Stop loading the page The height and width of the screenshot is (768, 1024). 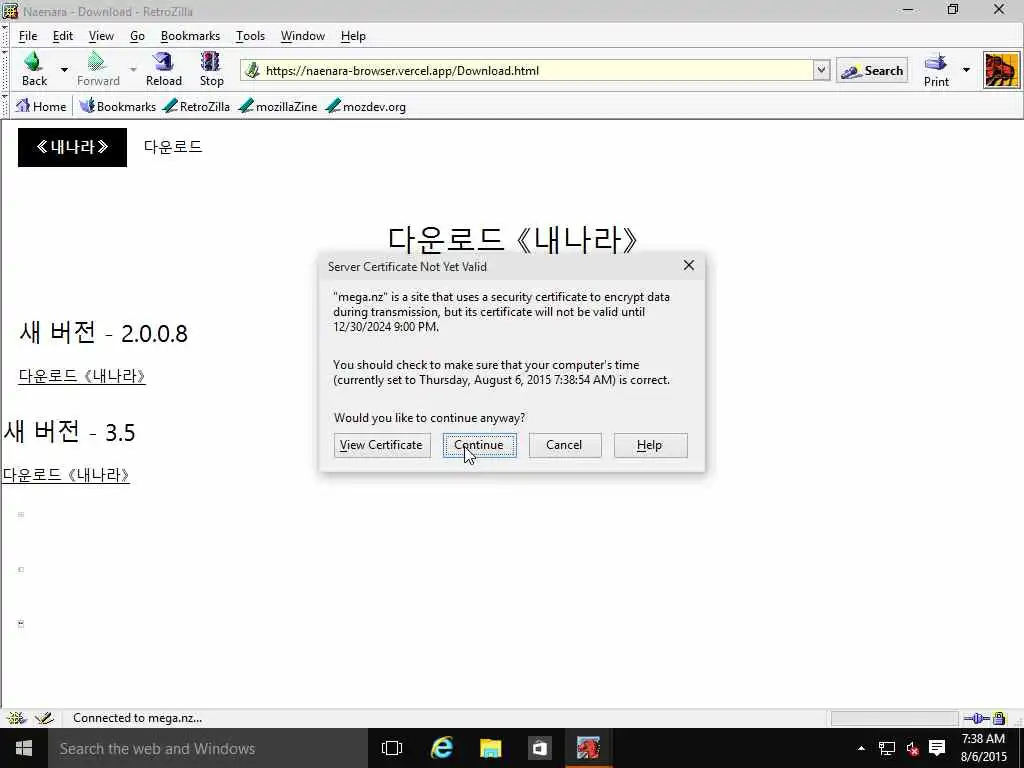tap(211, 69)
